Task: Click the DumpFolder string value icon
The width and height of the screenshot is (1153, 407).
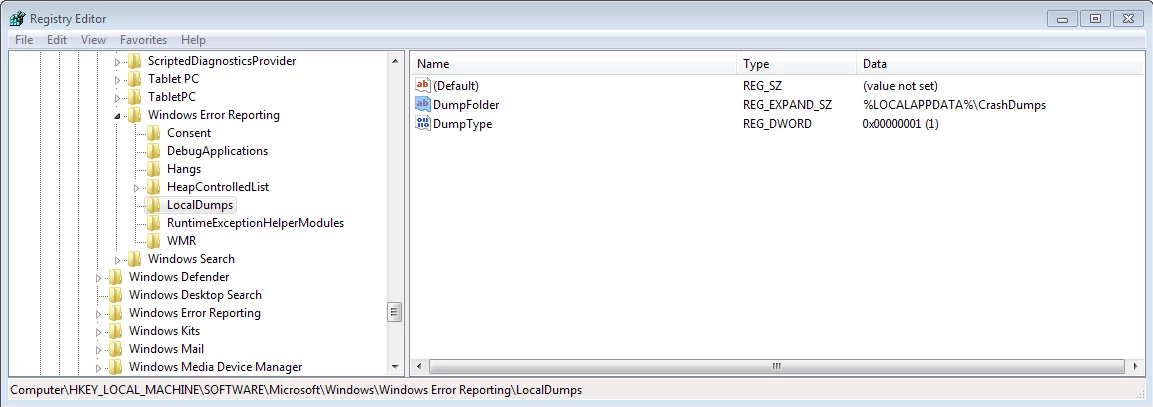Action: click(423, 105)
